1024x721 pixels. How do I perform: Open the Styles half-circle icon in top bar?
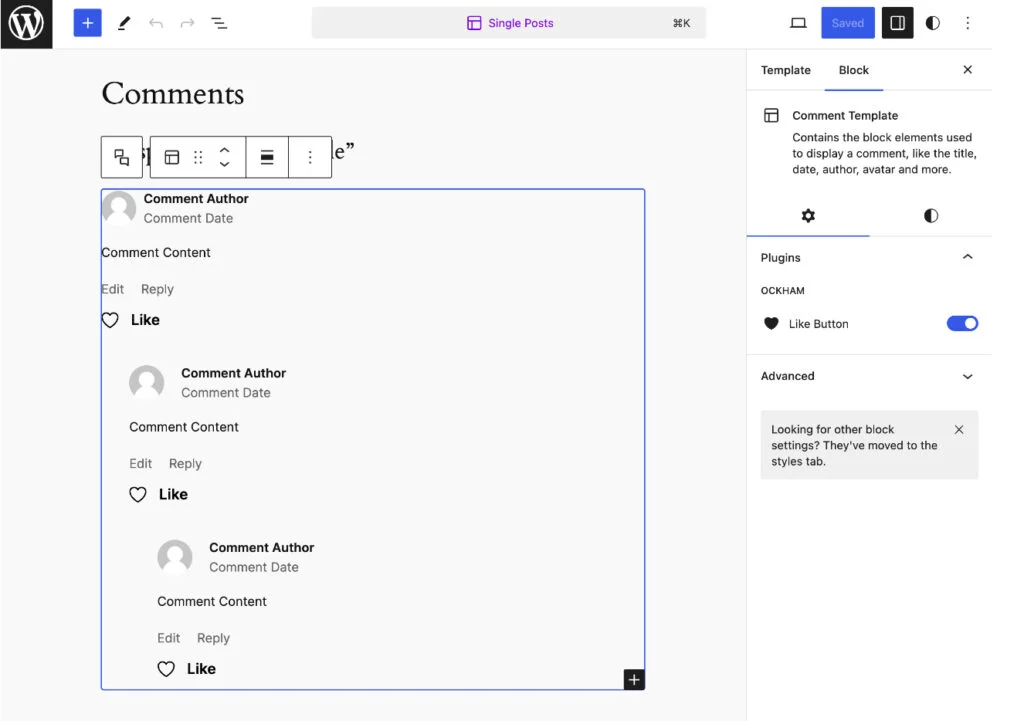[x=932, y=23]
